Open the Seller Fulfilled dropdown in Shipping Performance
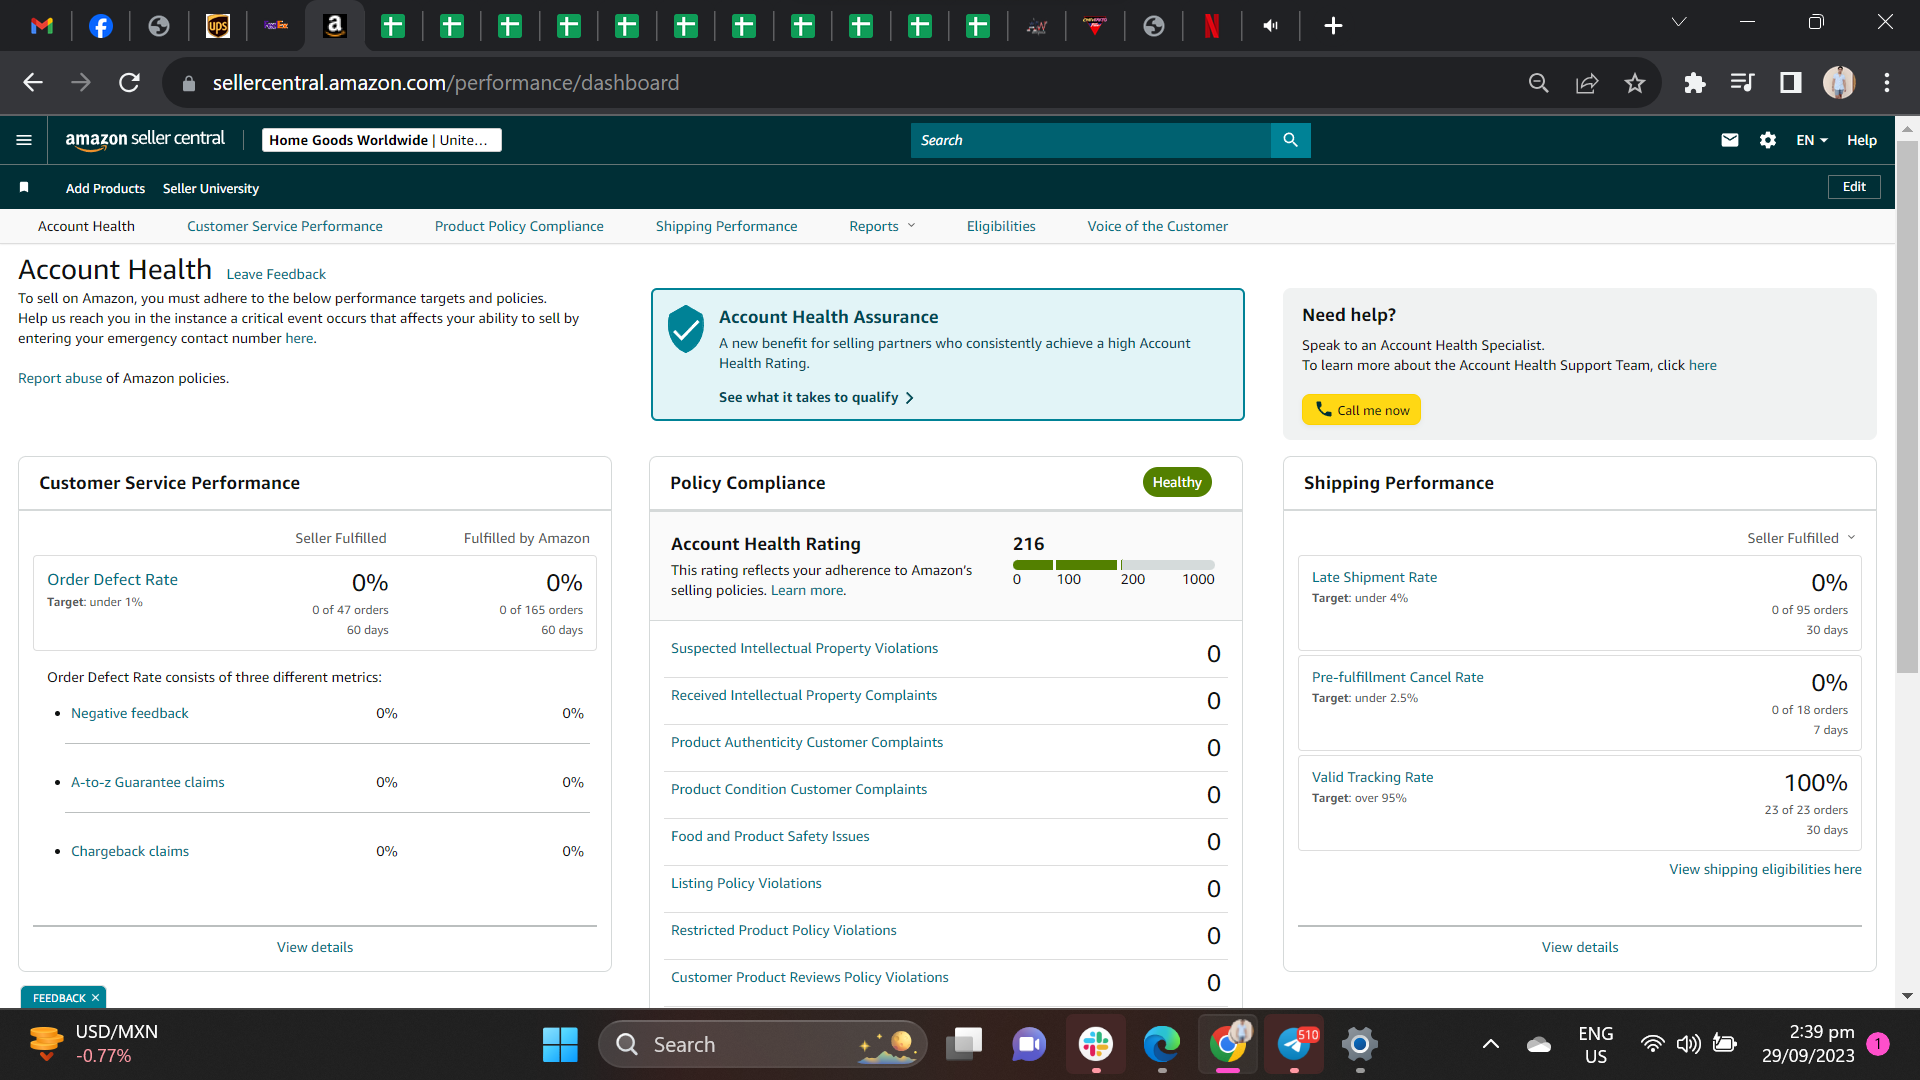Image resolution: width=1920 pixels, height=1080 pixels. 1801,538
